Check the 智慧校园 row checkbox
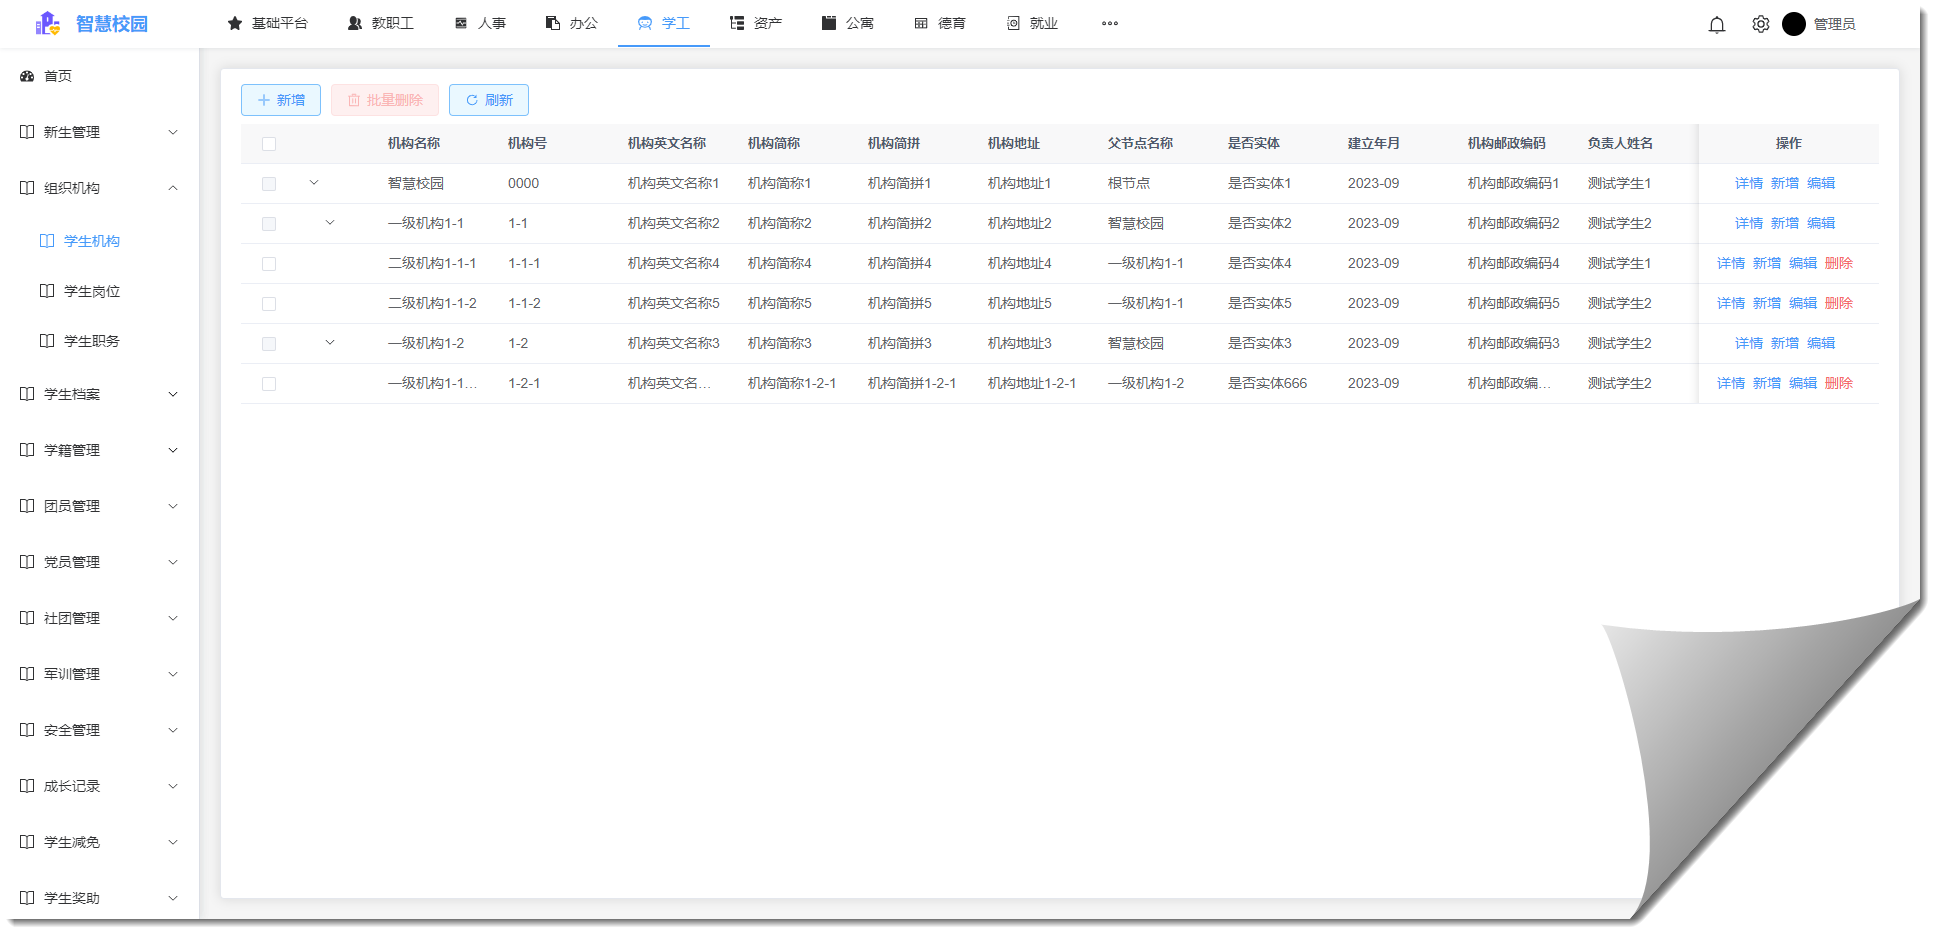 [x=268, y=183]
